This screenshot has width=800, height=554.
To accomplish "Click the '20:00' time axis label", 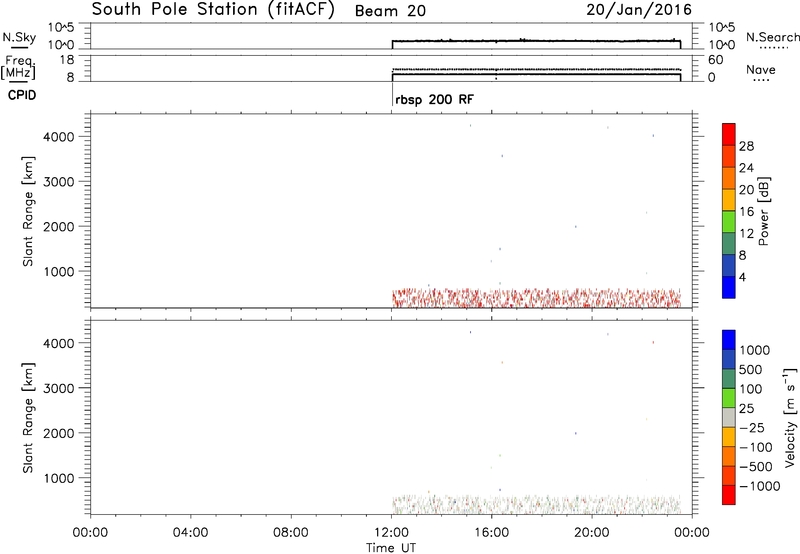I will tap(592, 532).
